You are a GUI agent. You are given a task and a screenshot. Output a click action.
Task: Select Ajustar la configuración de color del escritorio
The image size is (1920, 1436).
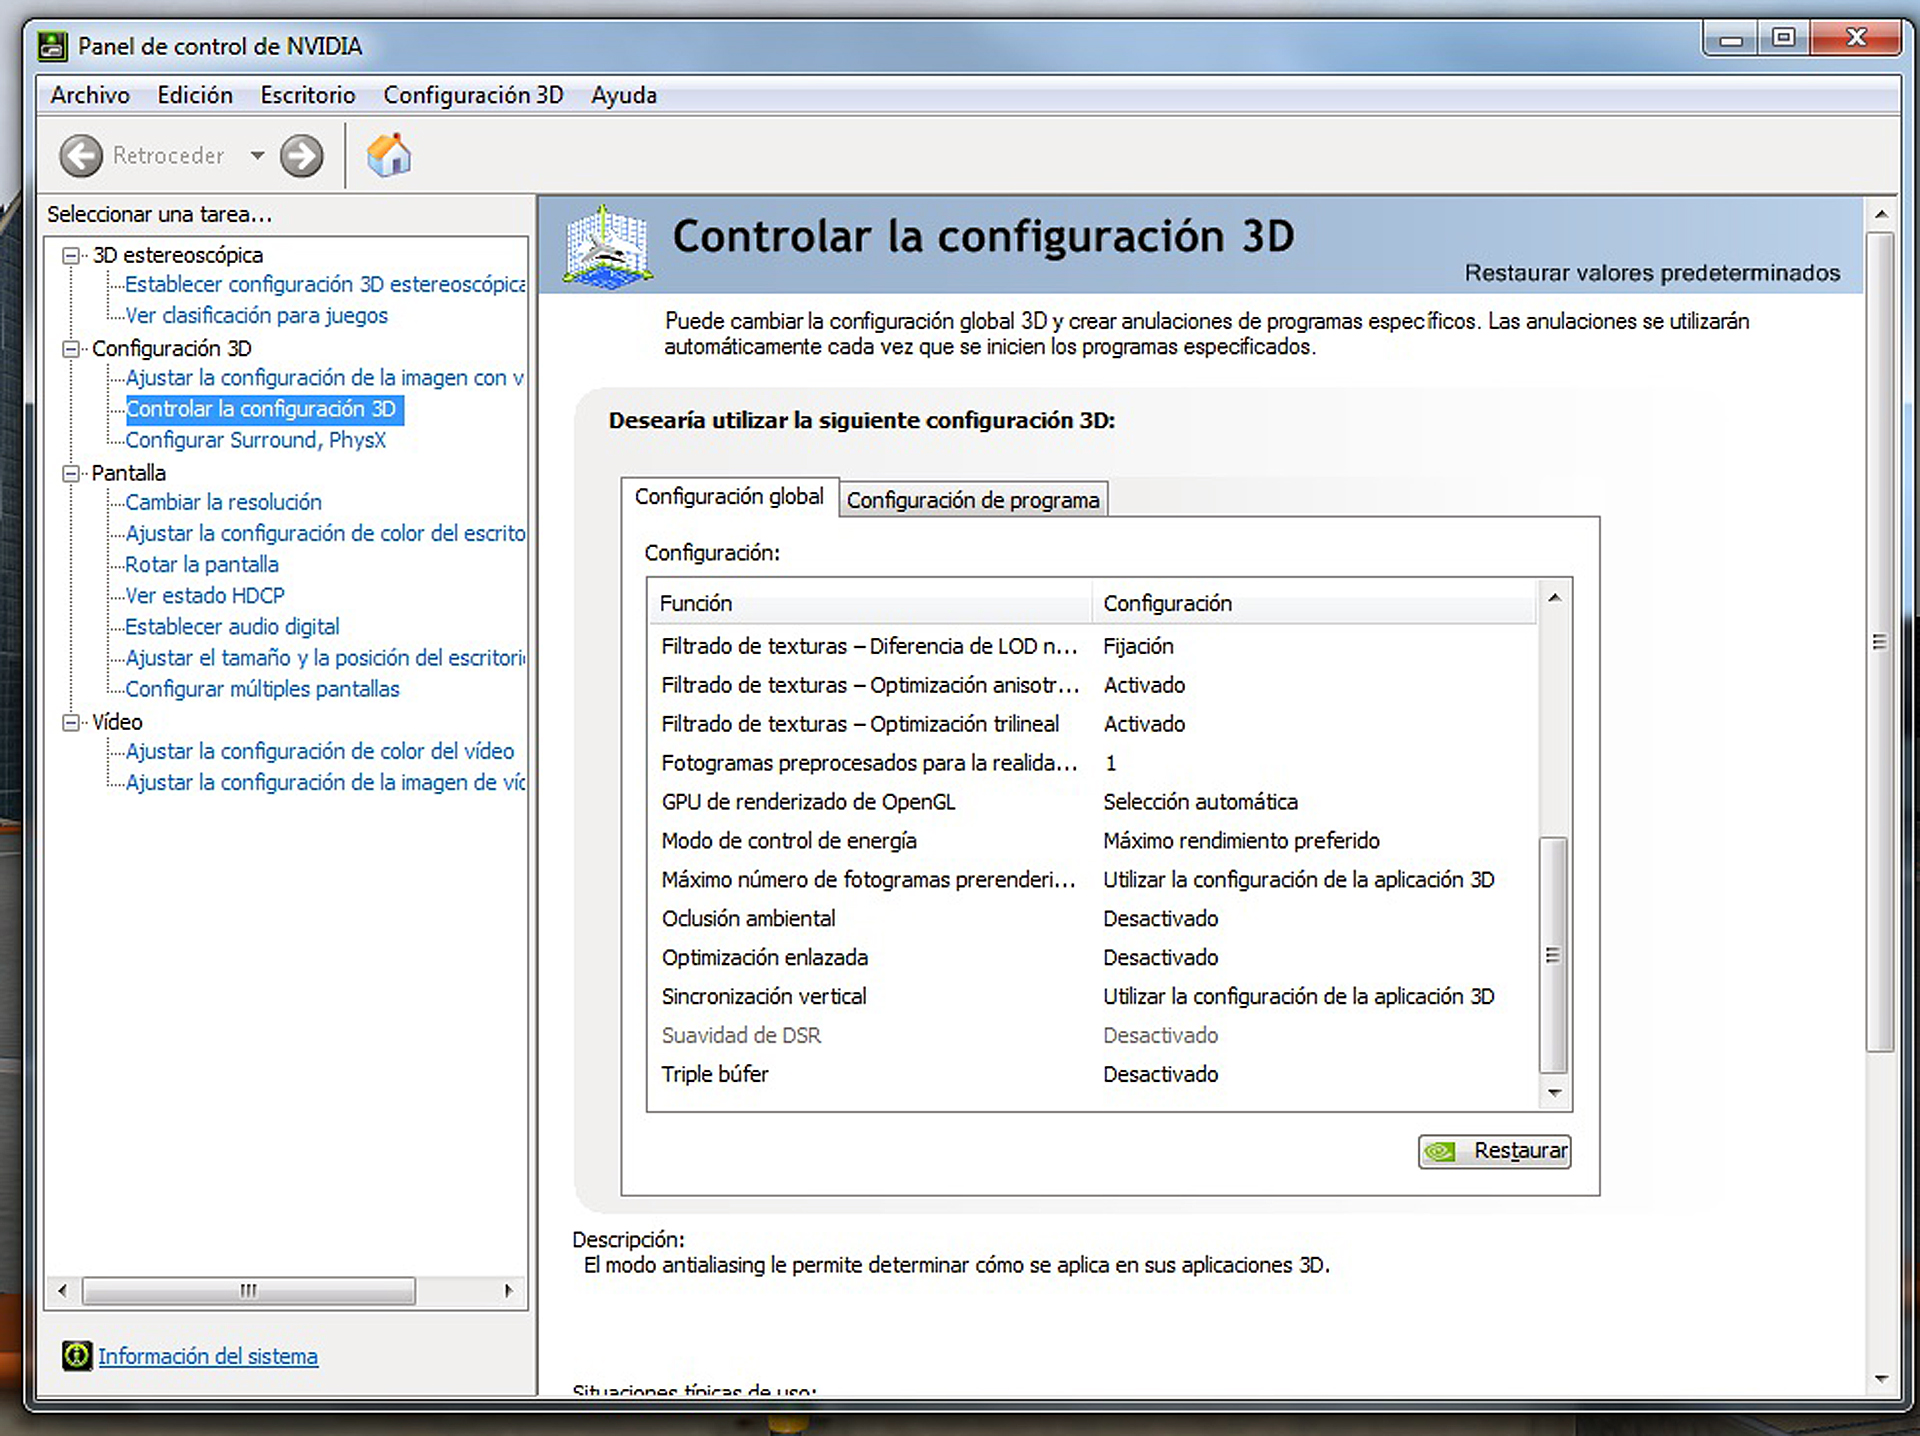[x=325, y=533]
